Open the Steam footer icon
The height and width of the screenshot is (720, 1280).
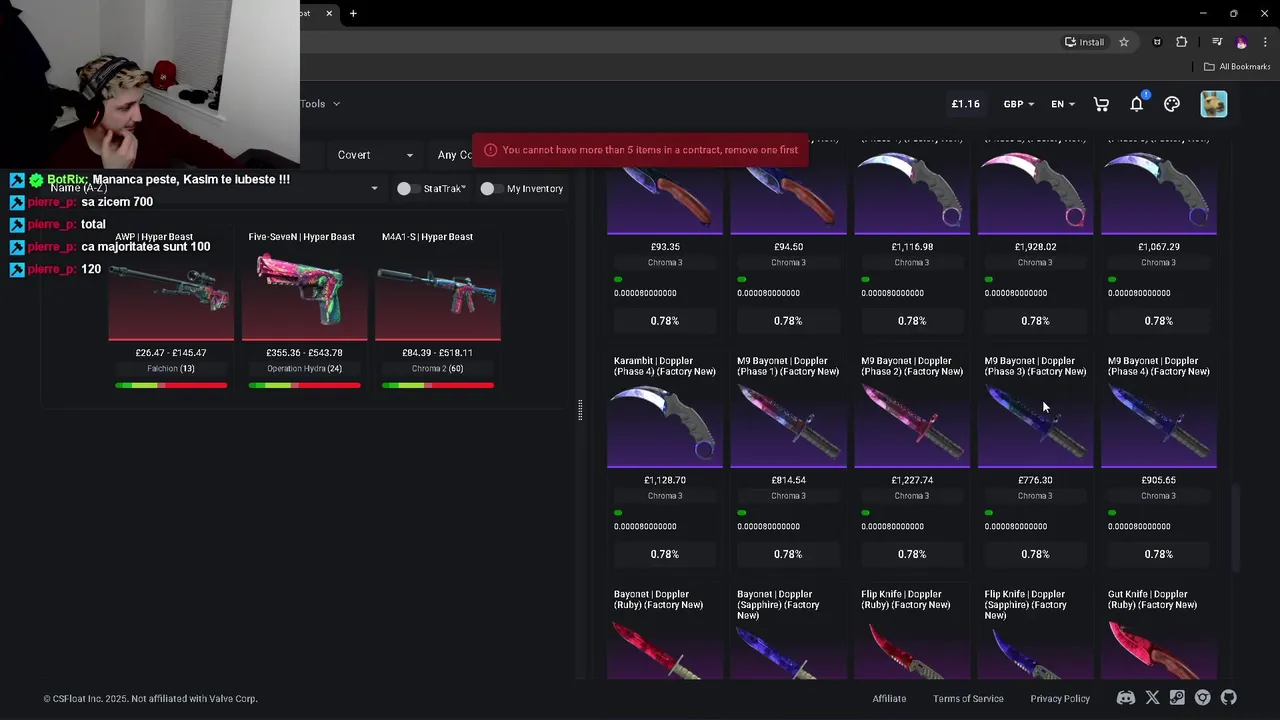(x=1177, y=698)
